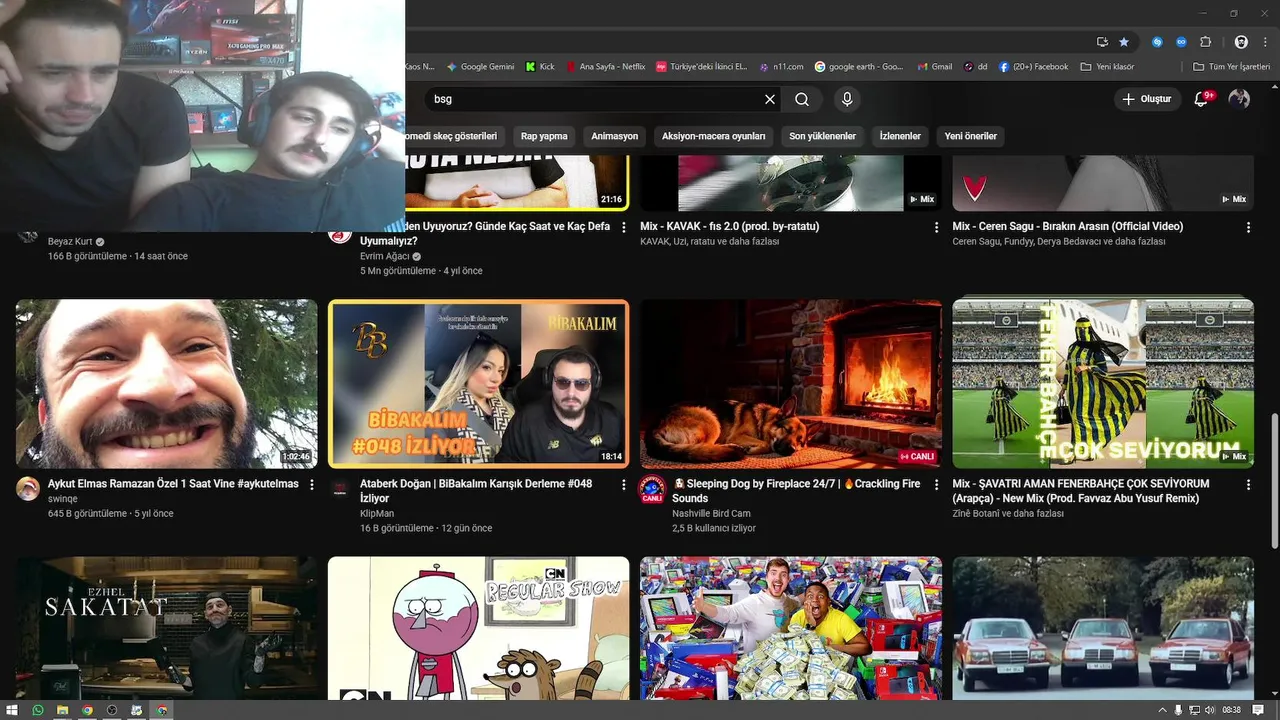This screenshot has height=720, width=1280.
Task: Open the money pile video thumbnail
Action: (791, 628)
